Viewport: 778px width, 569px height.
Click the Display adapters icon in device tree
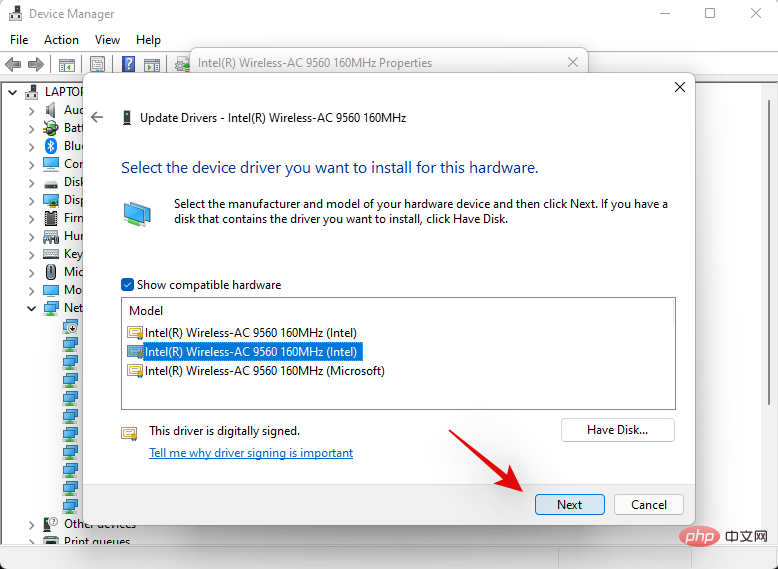51,200
